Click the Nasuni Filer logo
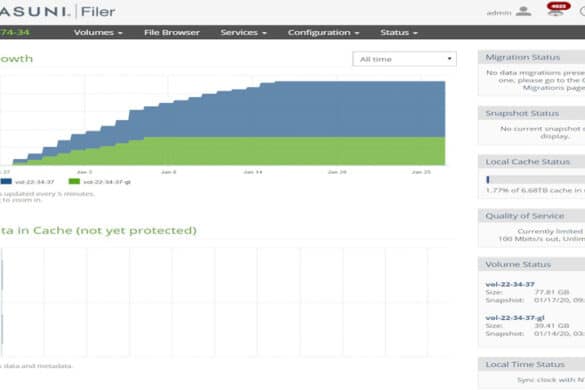 (x=58, y=11)
